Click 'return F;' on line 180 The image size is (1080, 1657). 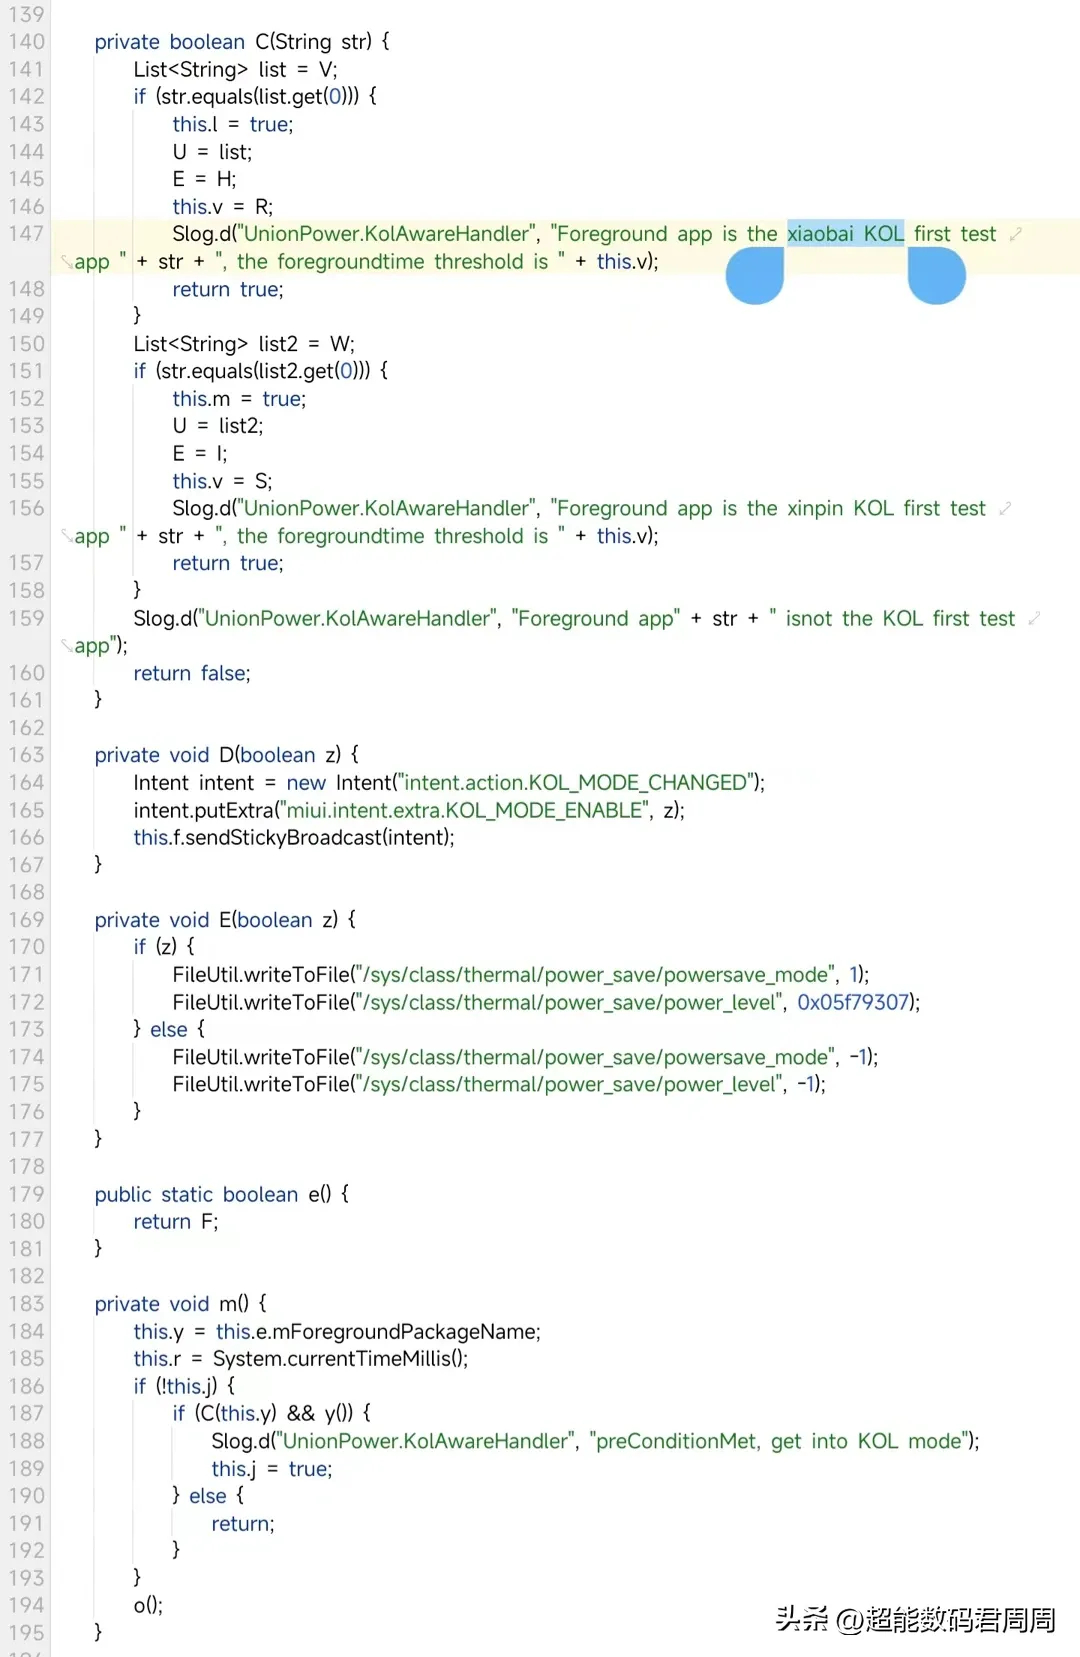(x=176, y=1222)
